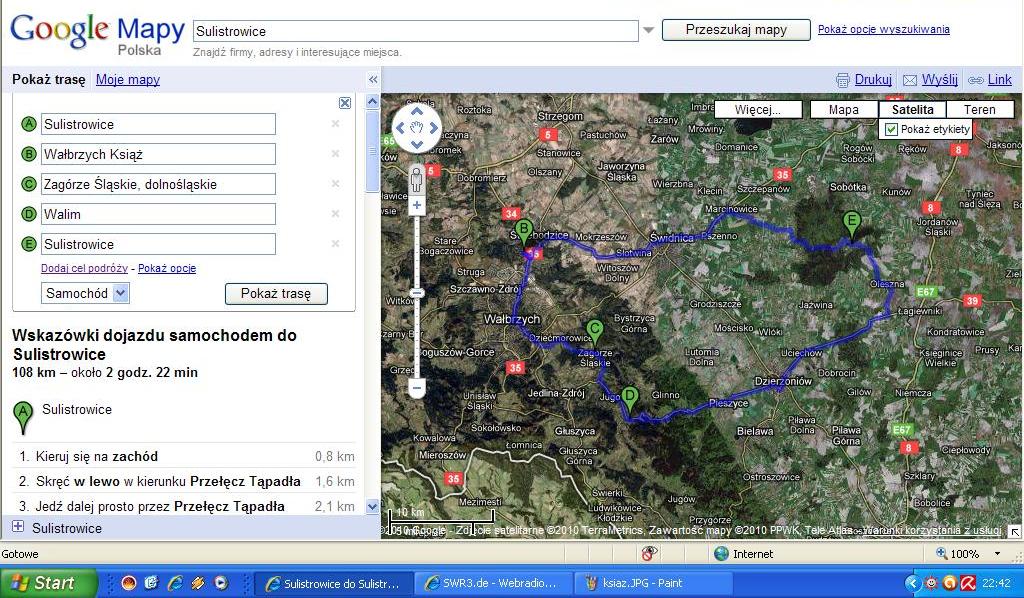The image size is (1024, 598).
Task: Collapse the left panel with double chevron
Action: [x=373, y=80]
